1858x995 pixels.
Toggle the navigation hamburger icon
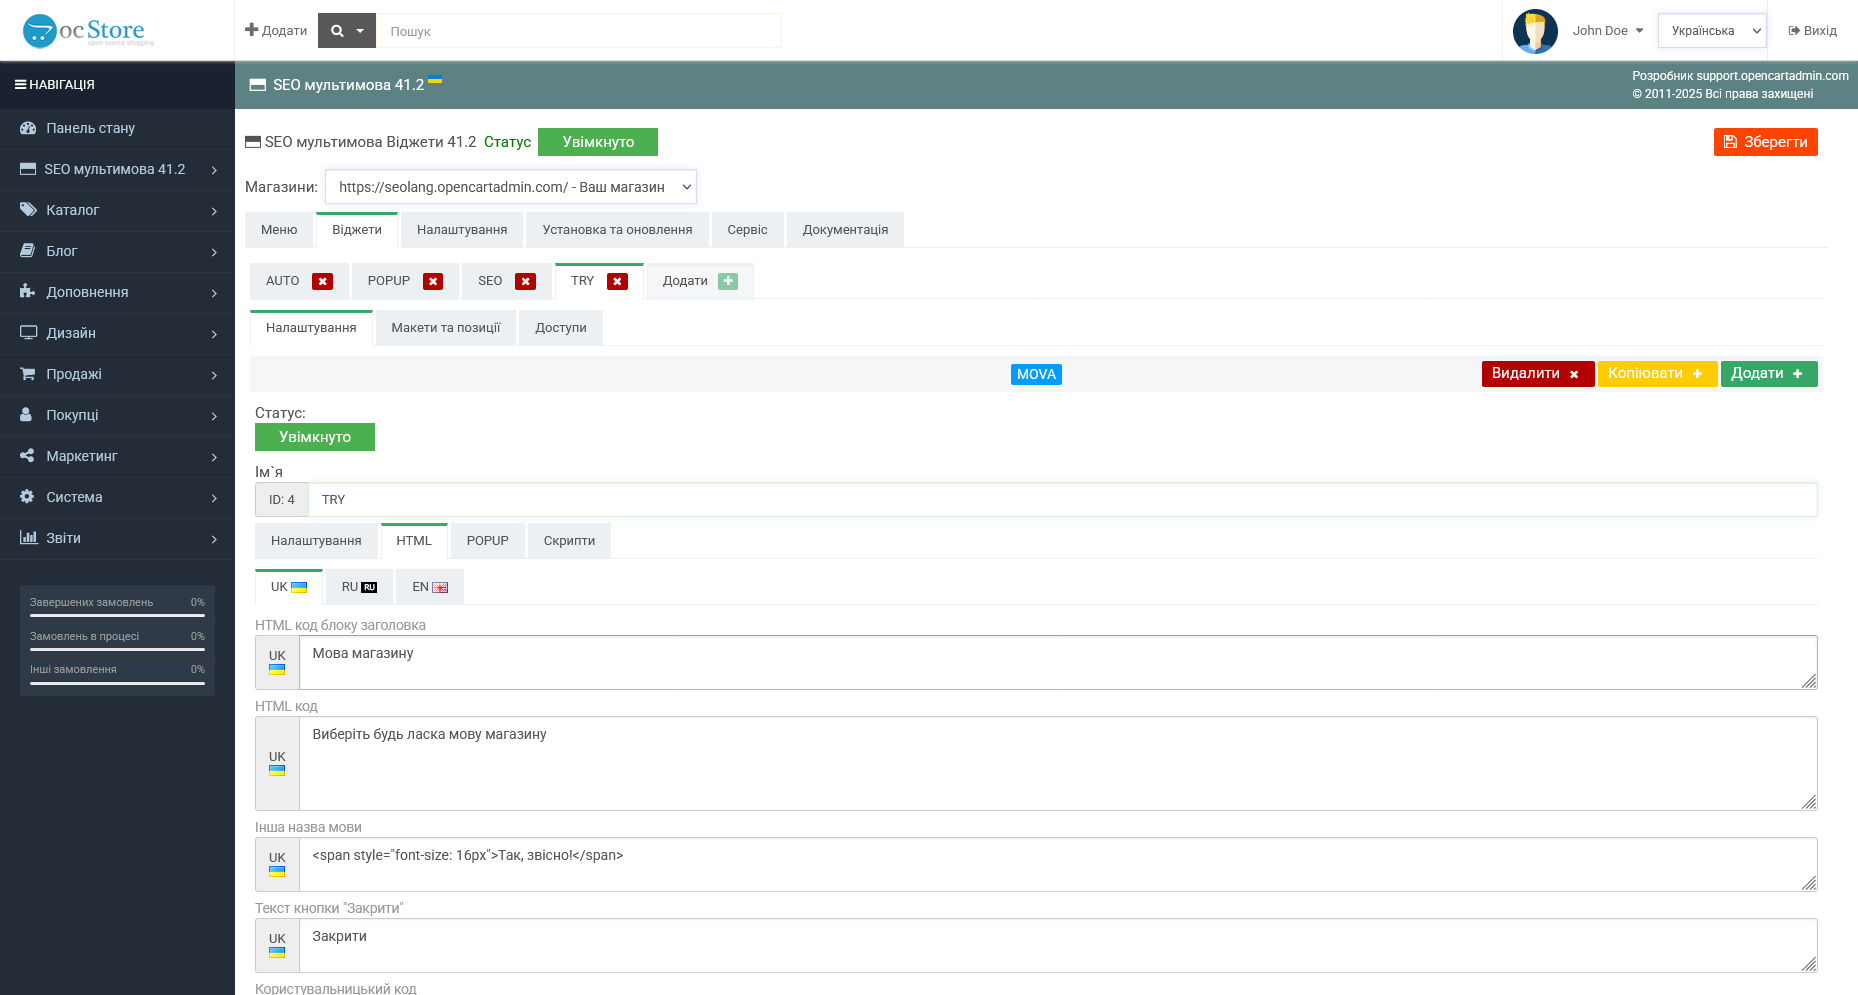tap(20, 85)
